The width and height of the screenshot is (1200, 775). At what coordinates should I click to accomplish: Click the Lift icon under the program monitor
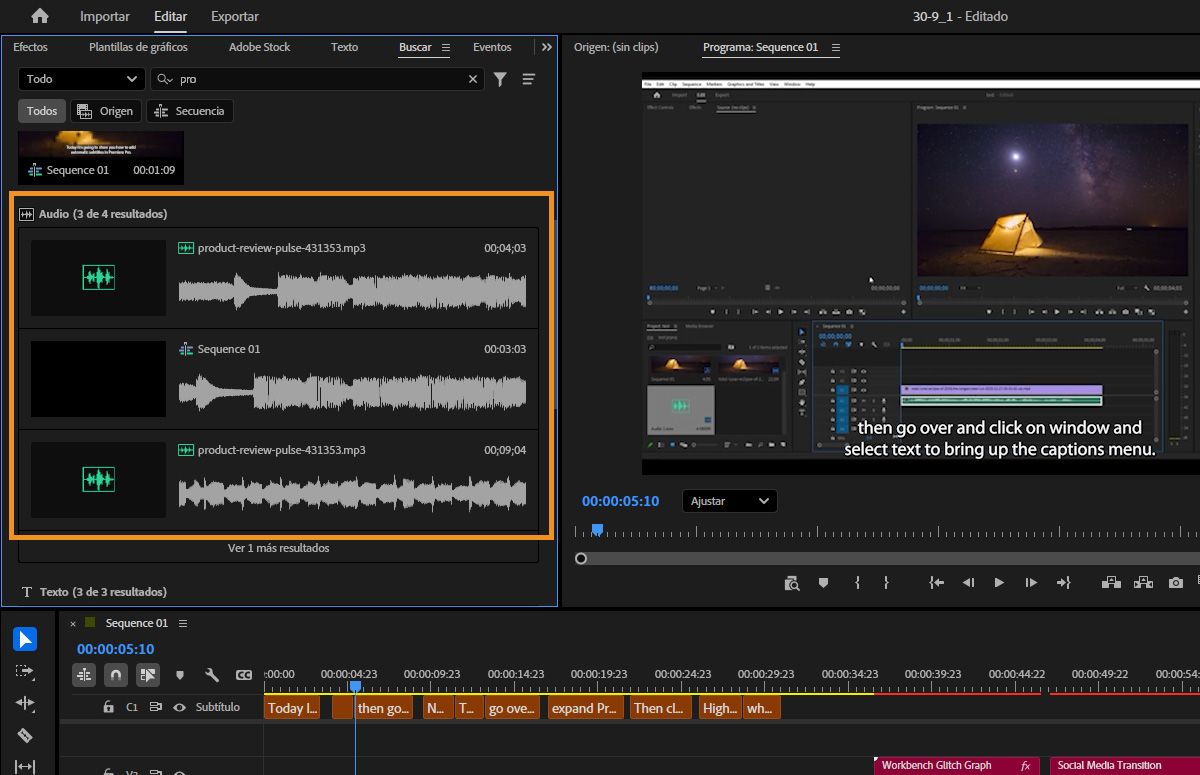pyautogui.click(x=1111, y=582)
